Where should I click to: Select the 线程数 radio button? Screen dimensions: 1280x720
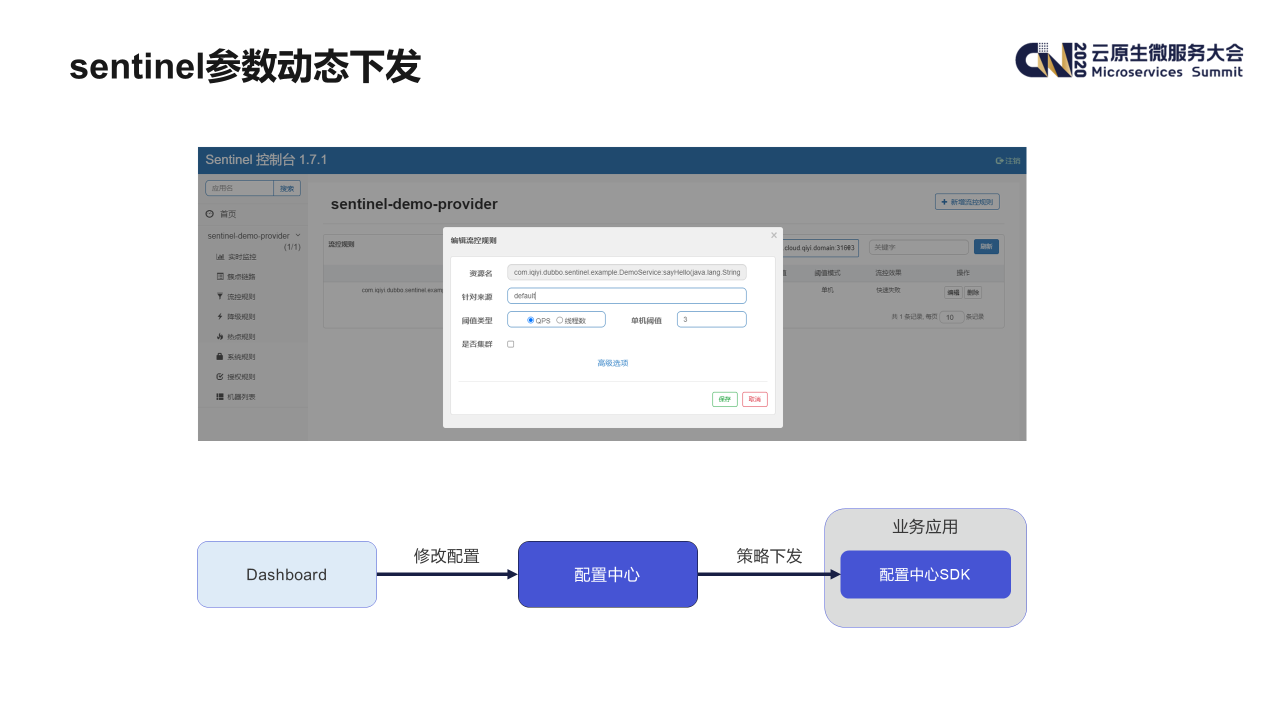[559, 320]
